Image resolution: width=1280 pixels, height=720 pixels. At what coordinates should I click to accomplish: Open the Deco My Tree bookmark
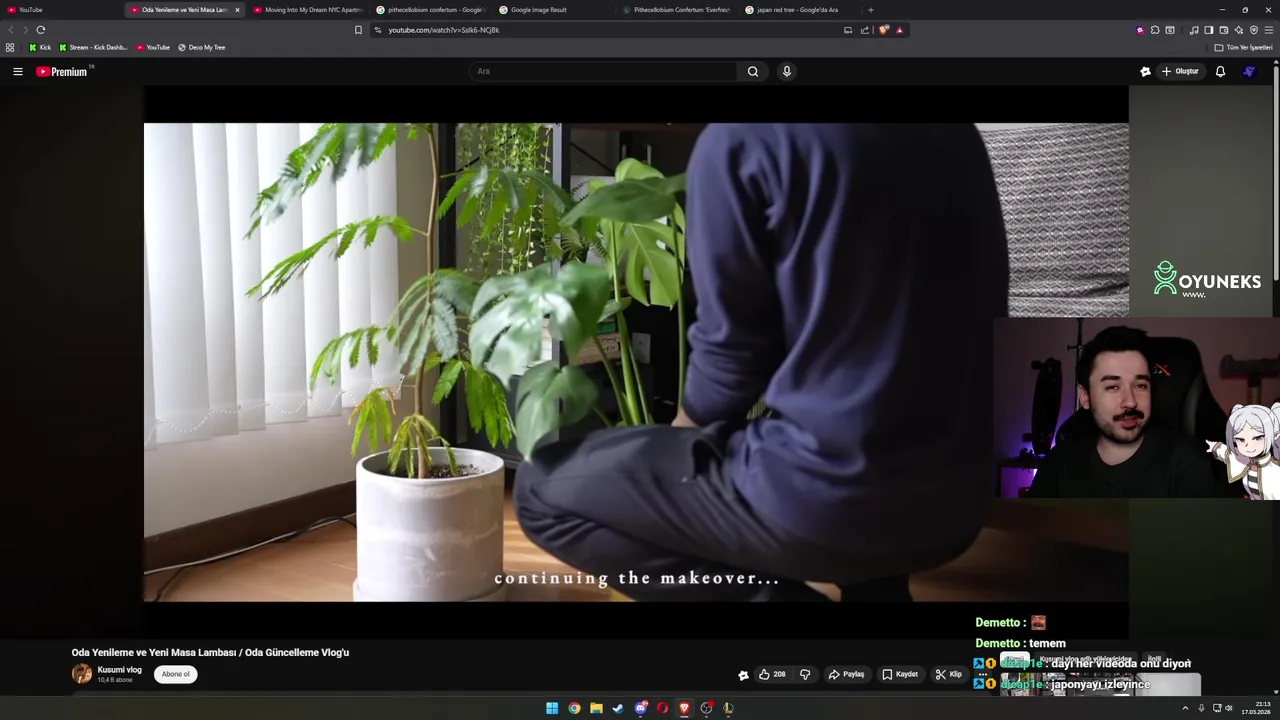click(201, 47)
